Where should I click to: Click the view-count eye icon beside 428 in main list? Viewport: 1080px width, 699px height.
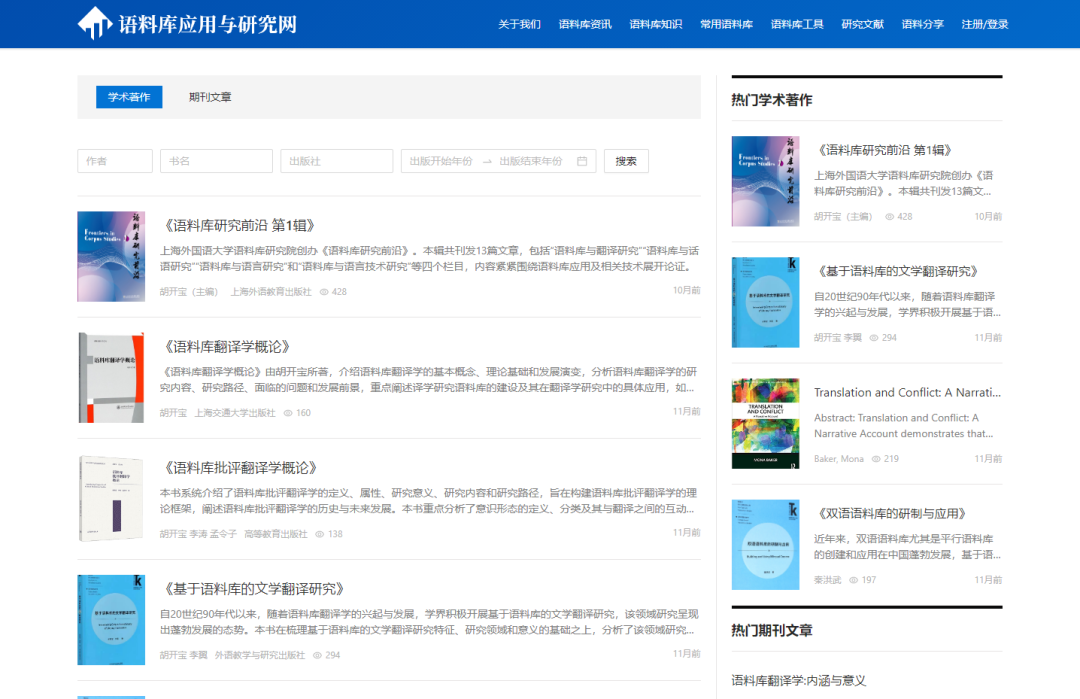coord(324,292)
